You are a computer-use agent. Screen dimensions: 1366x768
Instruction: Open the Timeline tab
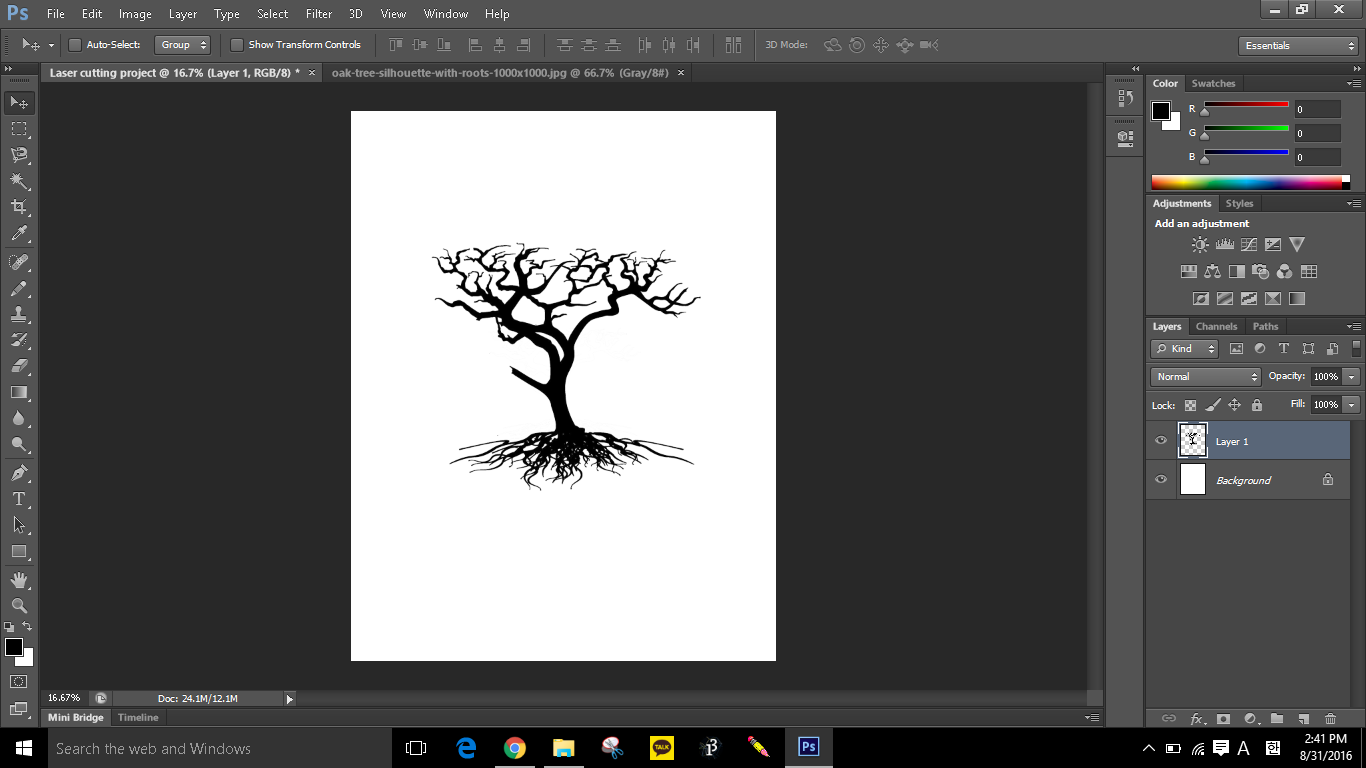pos(138,718)
